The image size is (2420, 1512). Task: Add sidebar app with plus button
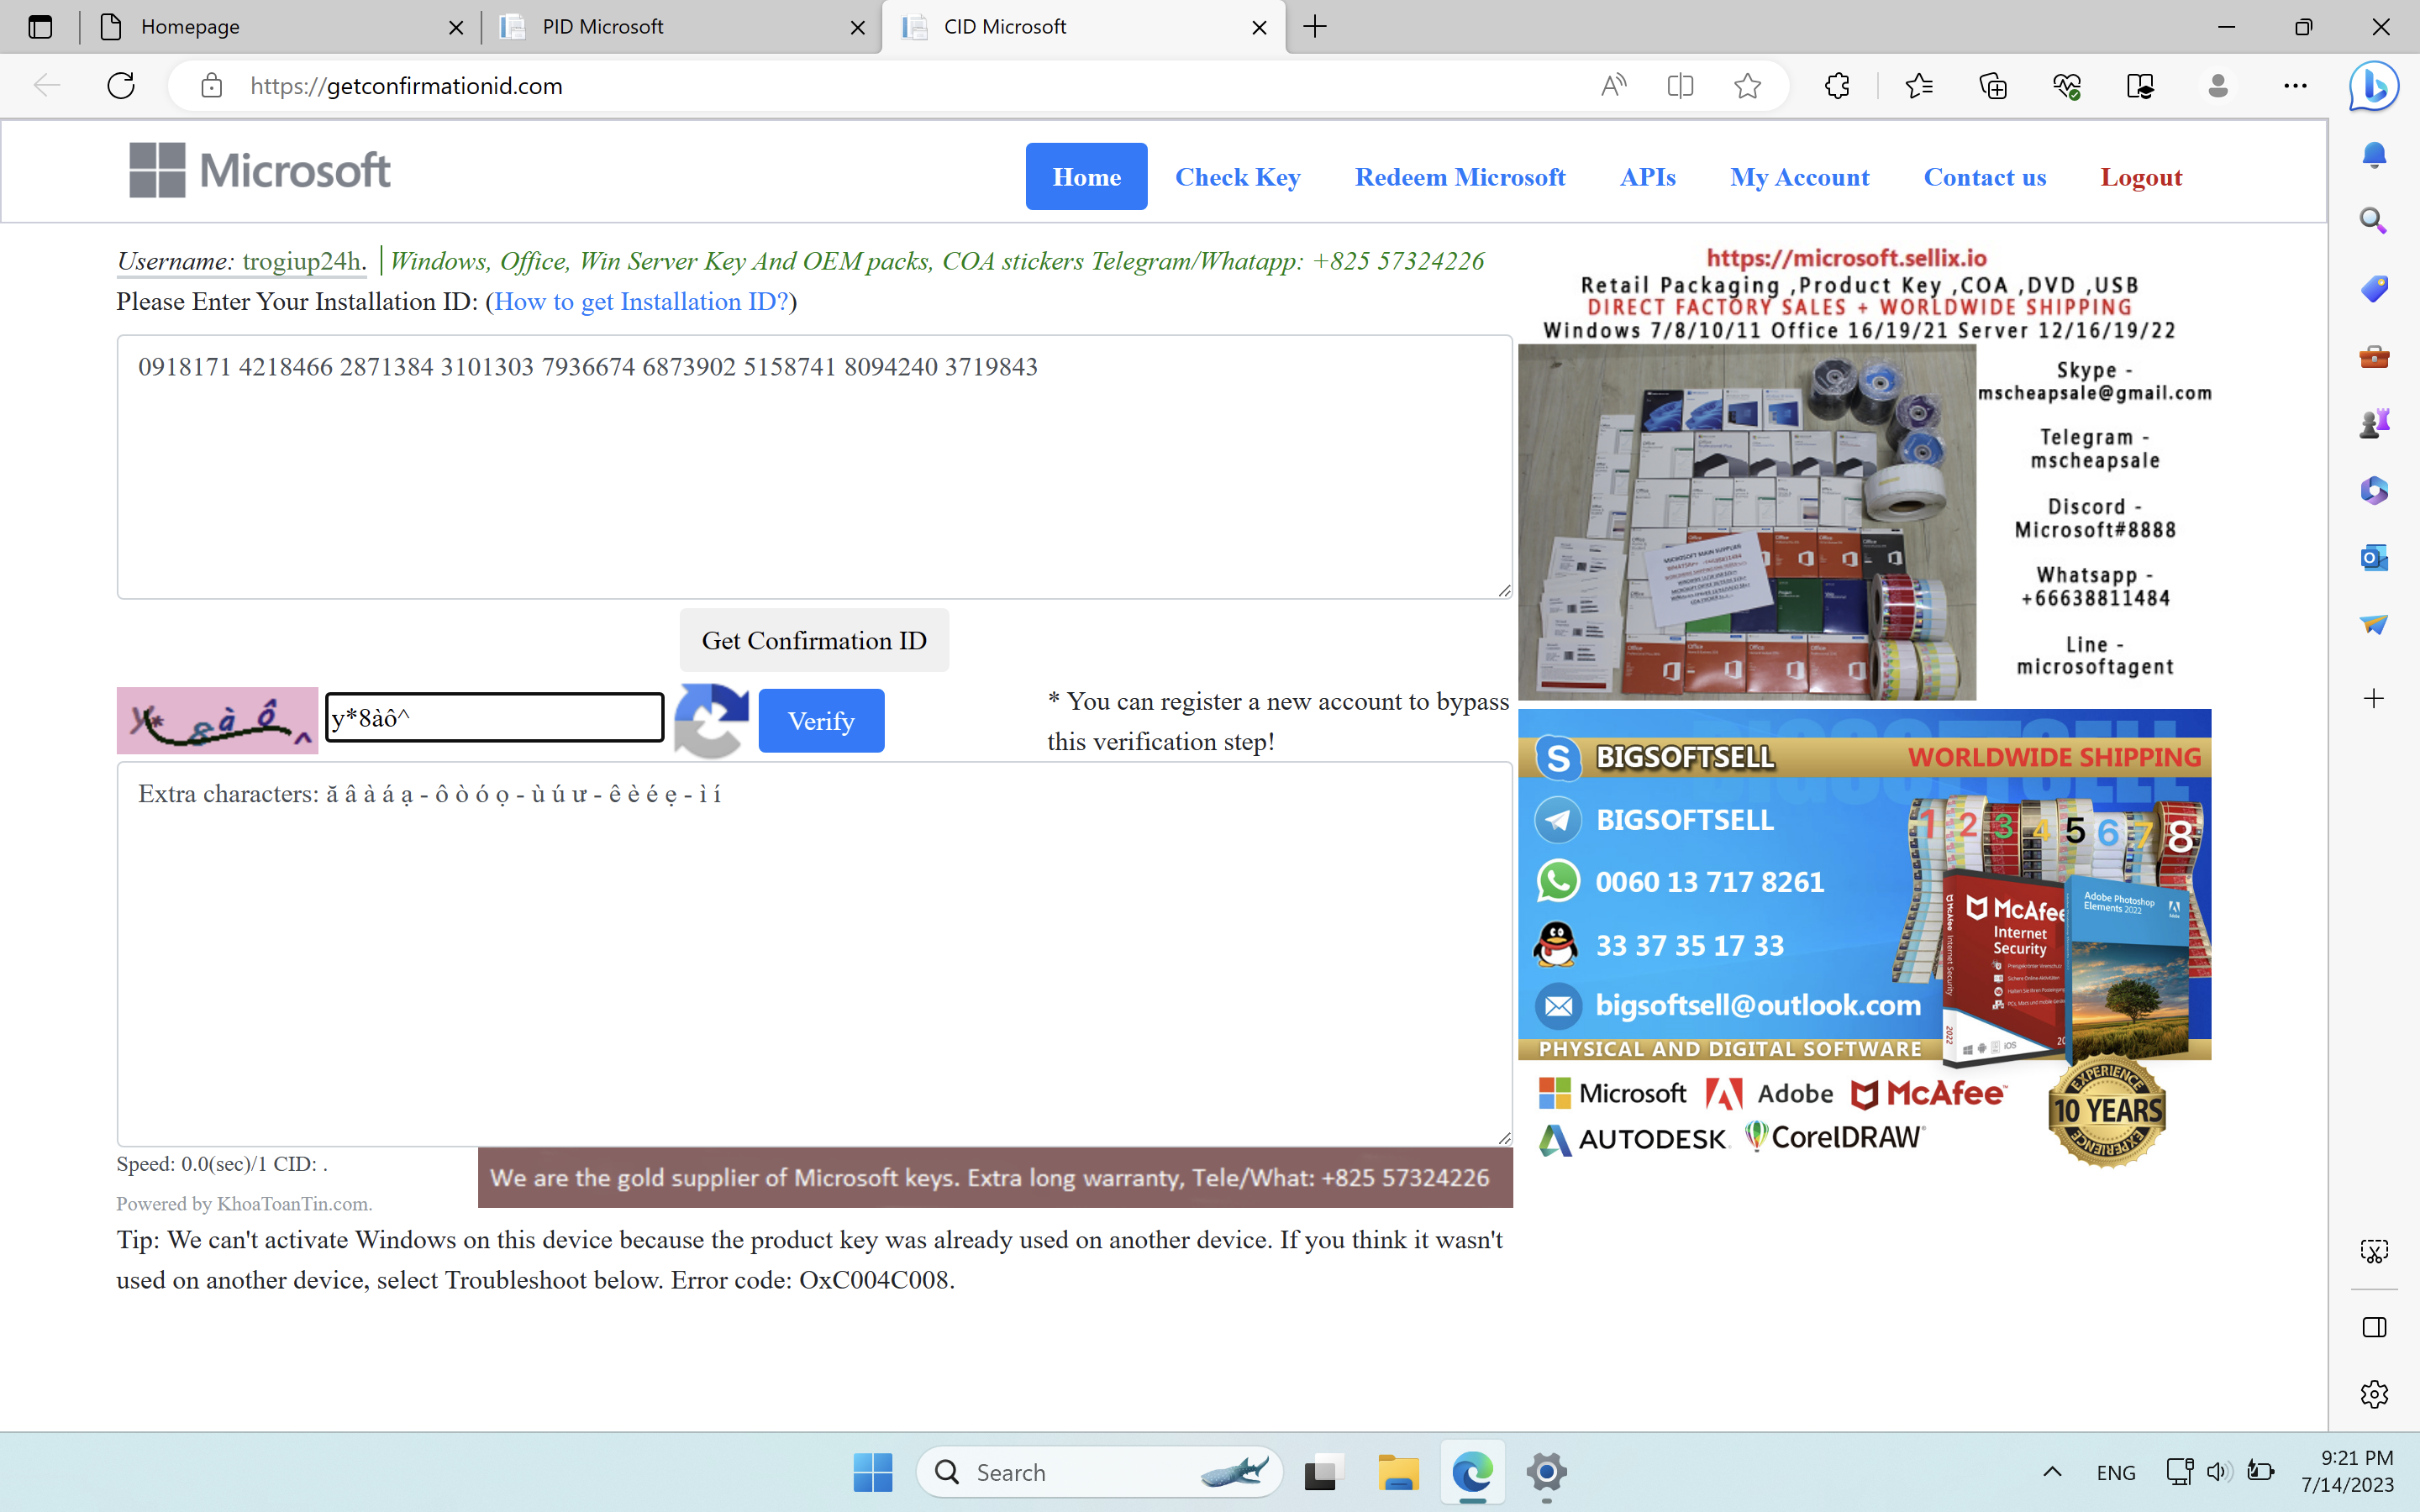tap(2374, 698)
